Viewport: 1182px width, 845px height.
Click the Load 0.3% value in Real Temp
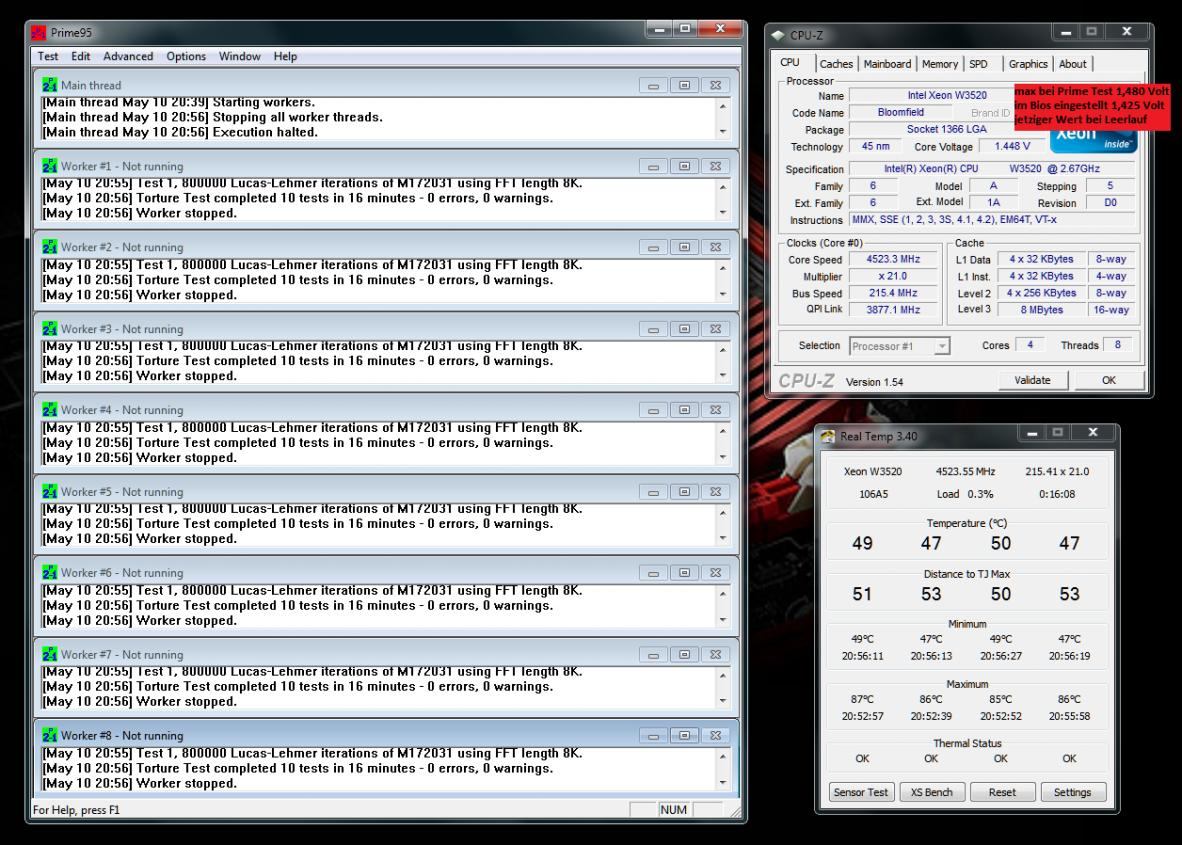point(965,494)
